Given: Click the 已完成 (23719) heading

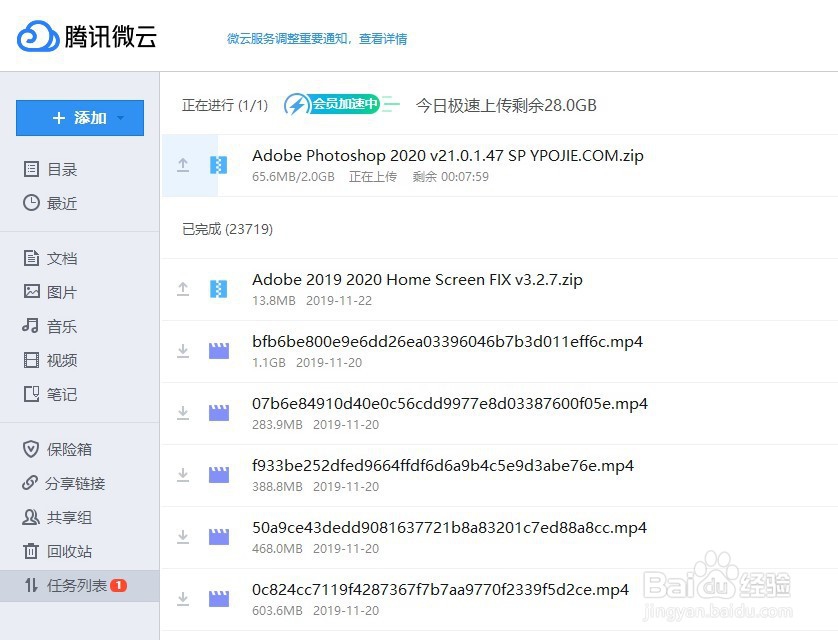Looking at the screenshot, I should pos(227,229).
